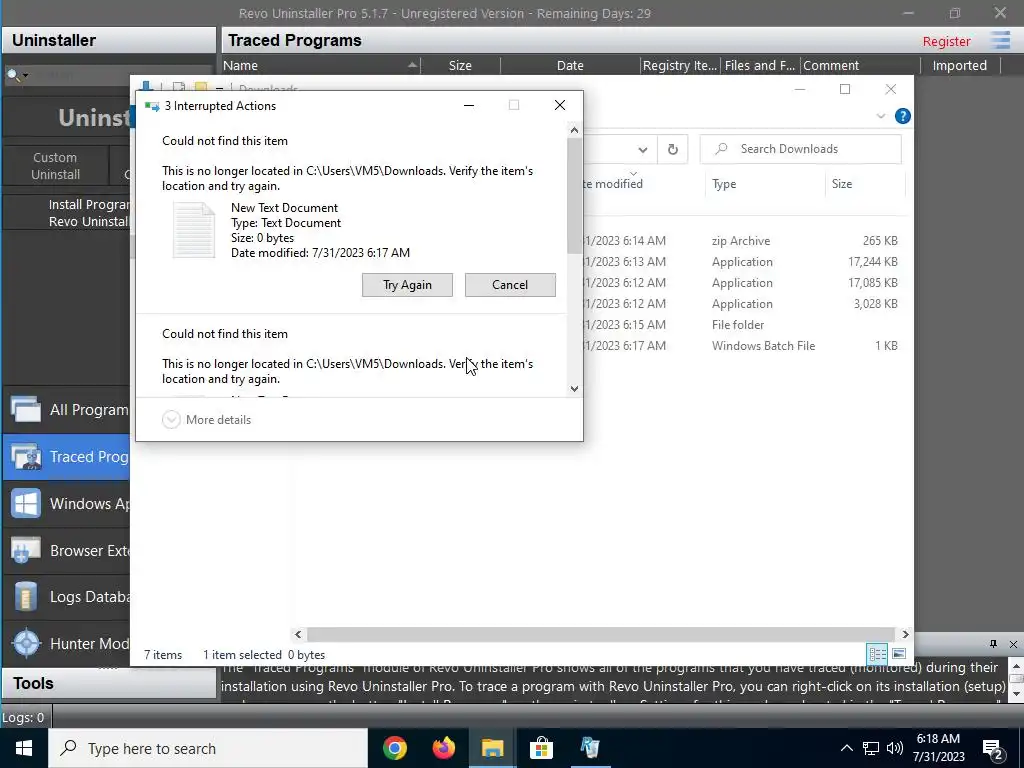Image resolution: width=1024 pixels, height=768 pixels.
Task: Maximize the Downloads Explorer window
Action: [x=845, y=89]
